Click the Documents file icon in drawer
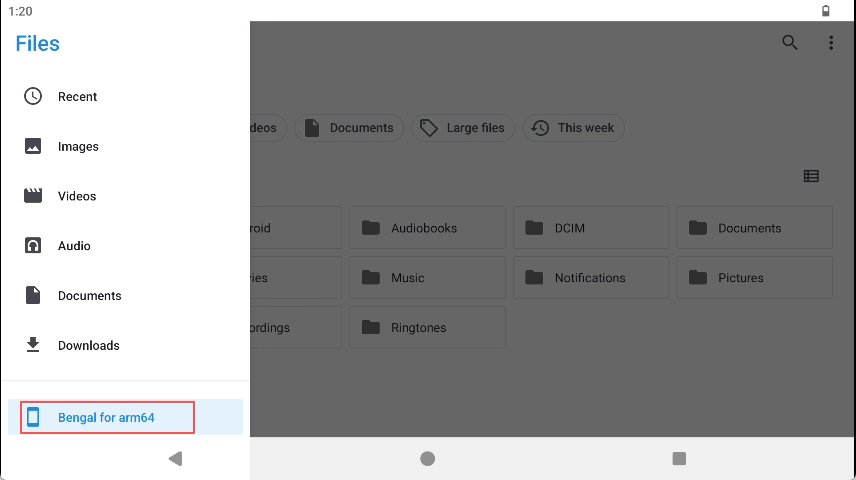The width and height of the screenshot is (856, 480). pyautogui.click(x=33, y=296)
